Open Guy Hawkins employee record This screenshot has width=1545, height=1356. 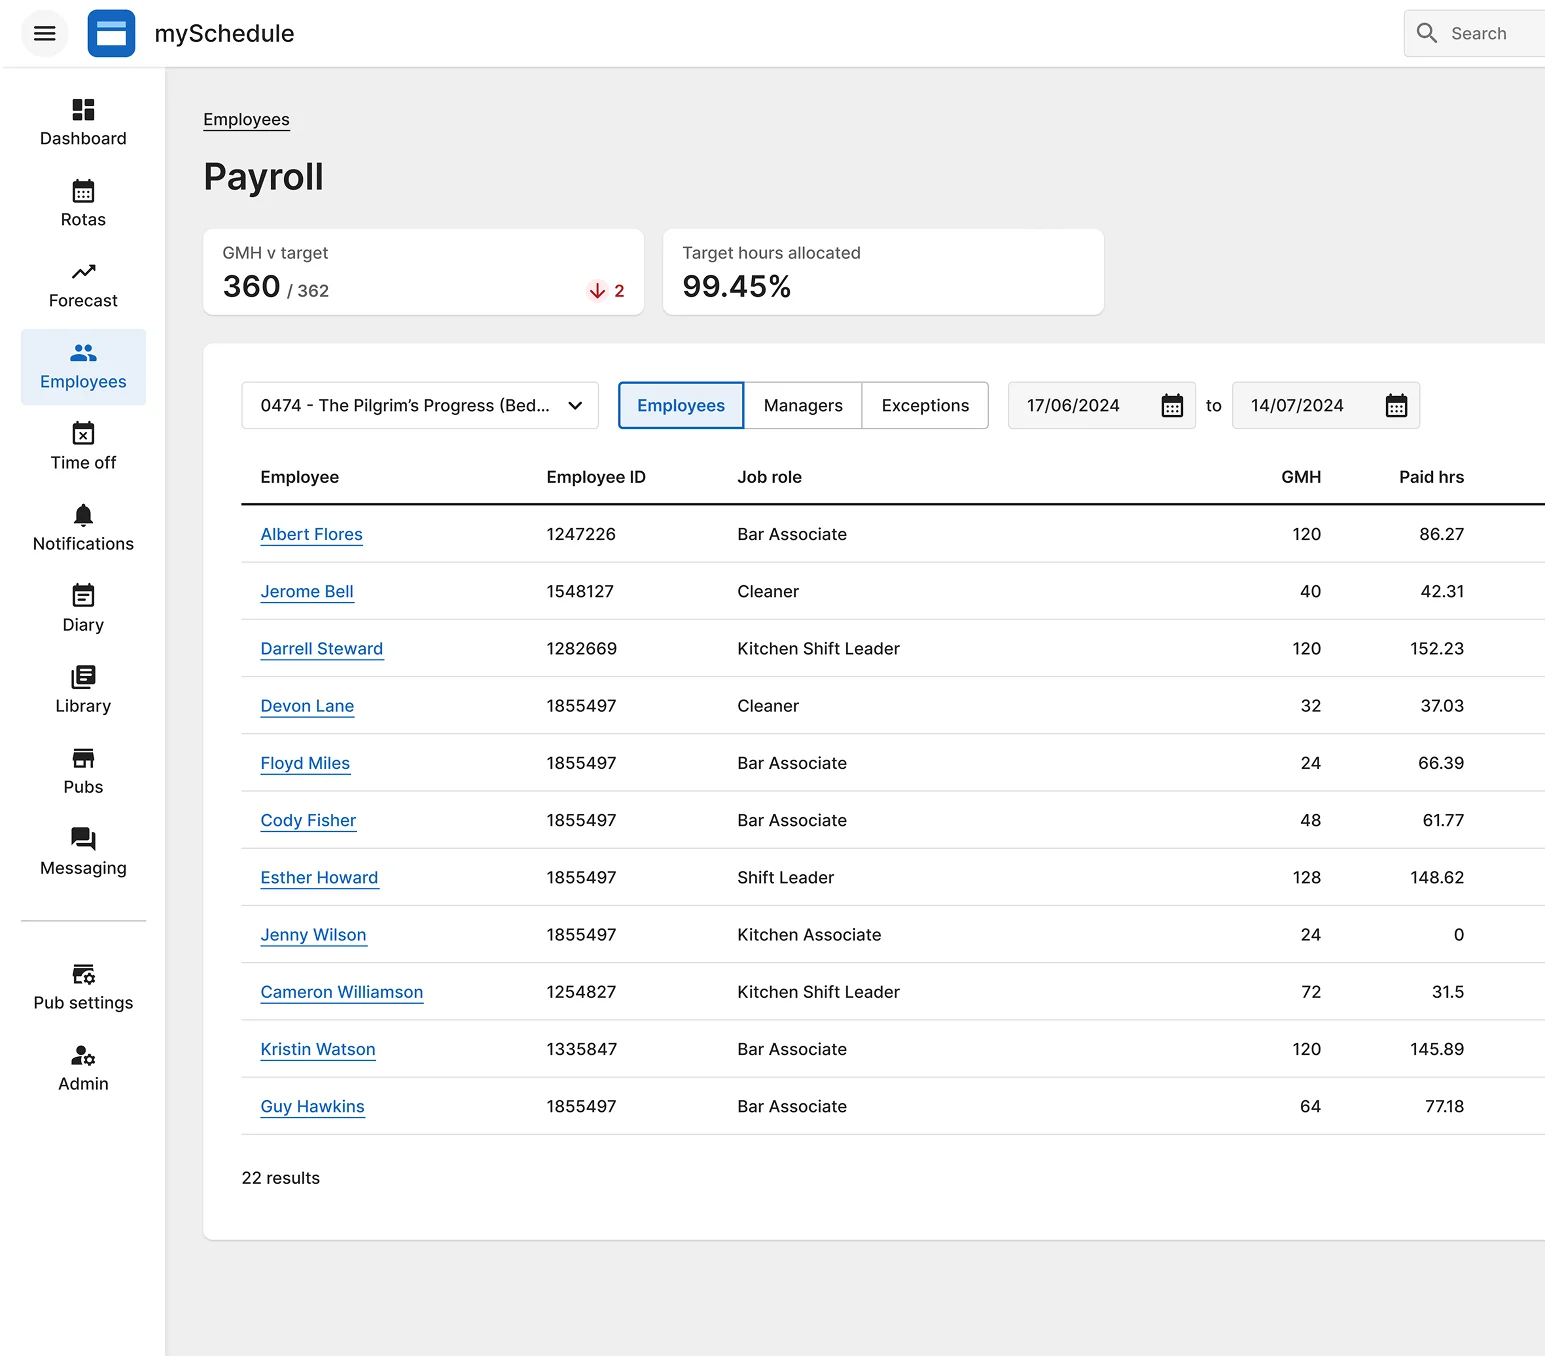click(x=312, y=1106)
